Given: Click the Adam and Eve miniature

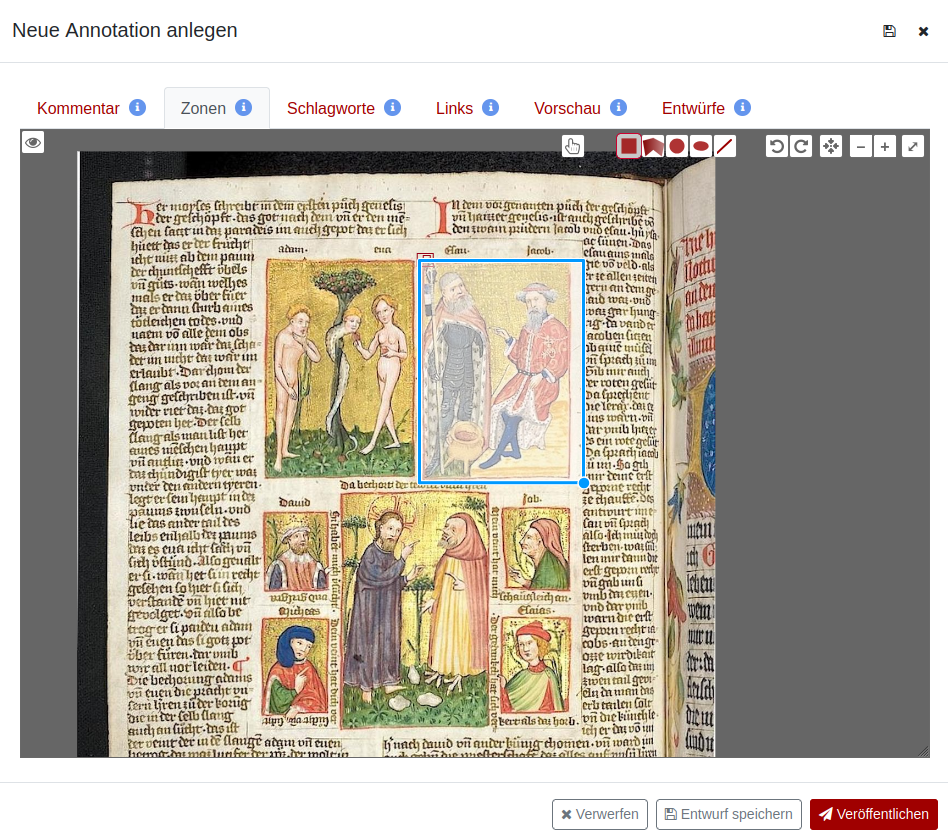Looking at the screenshot, I should (340, 368).
